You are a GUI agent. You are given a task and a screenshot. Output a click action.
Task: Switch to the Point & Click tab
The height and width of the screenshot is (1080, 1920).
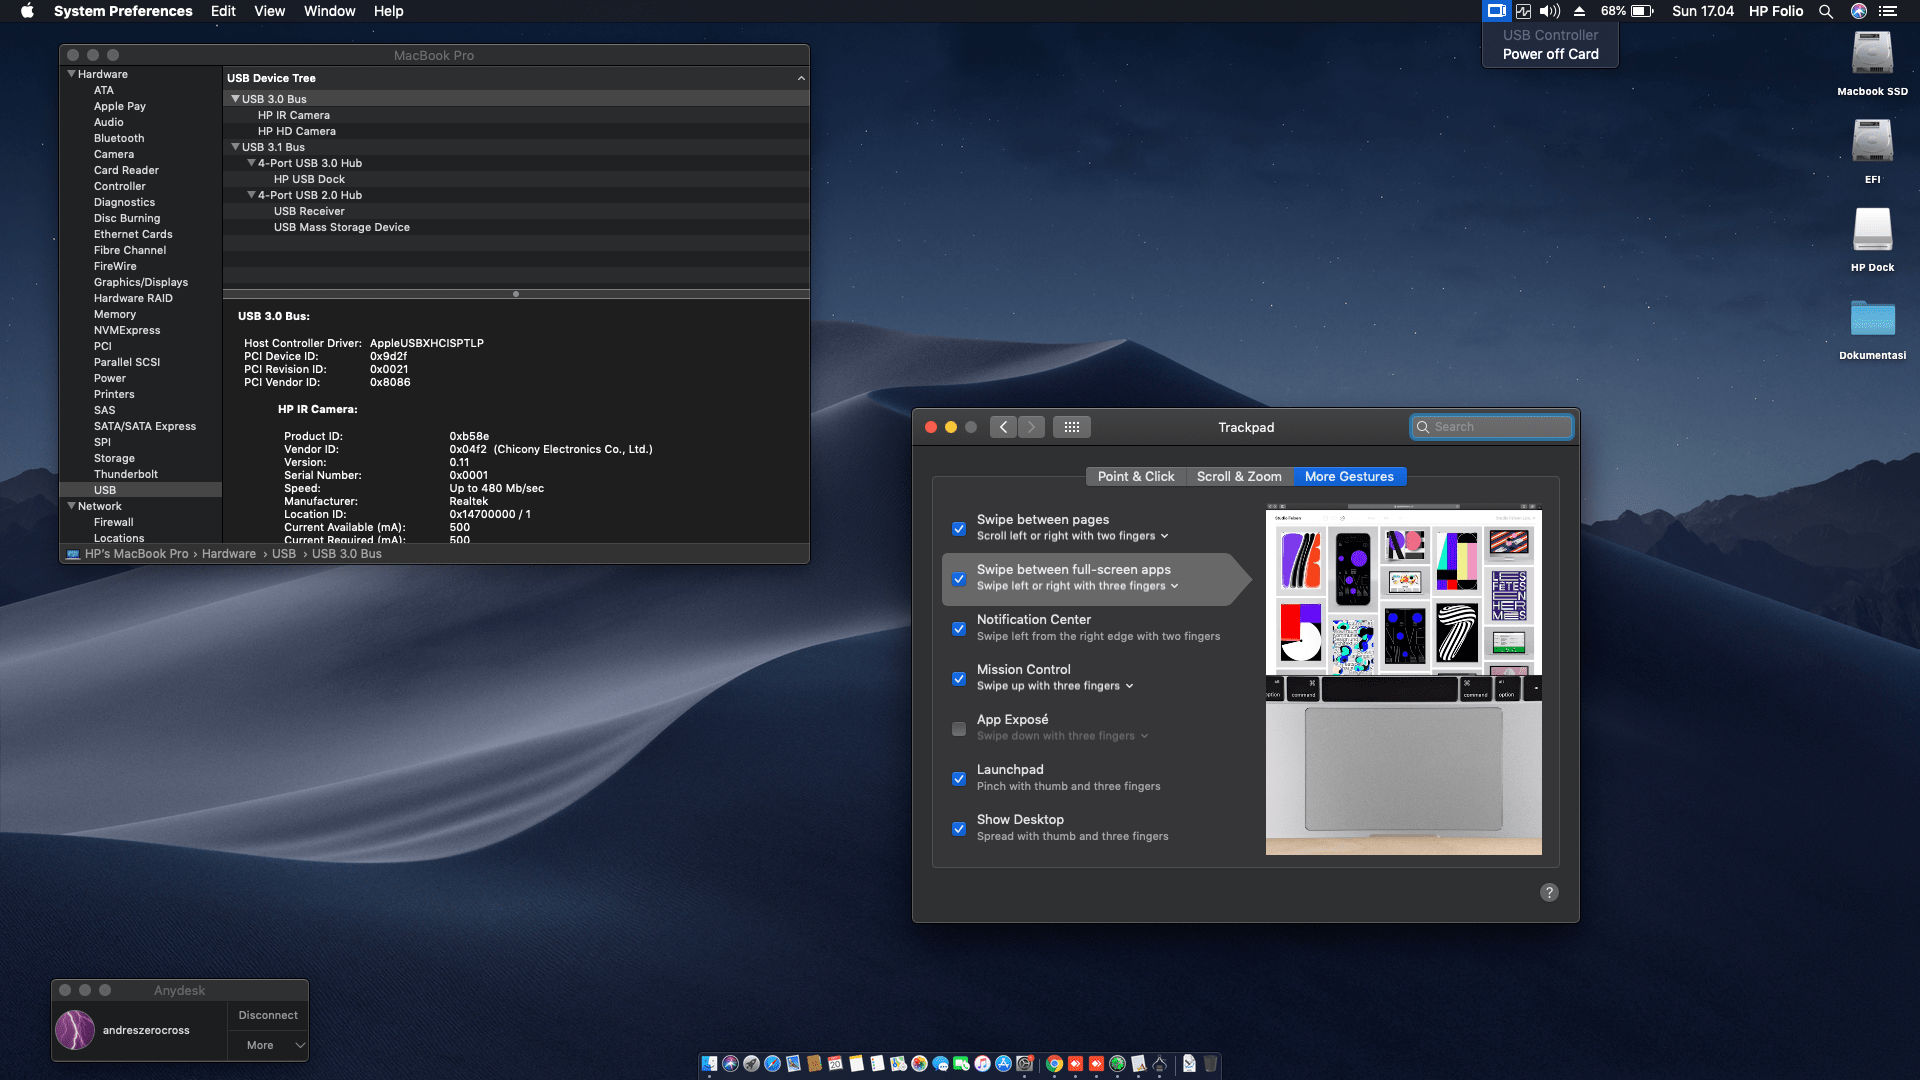pyautogui.click(x=1136, y=477)
